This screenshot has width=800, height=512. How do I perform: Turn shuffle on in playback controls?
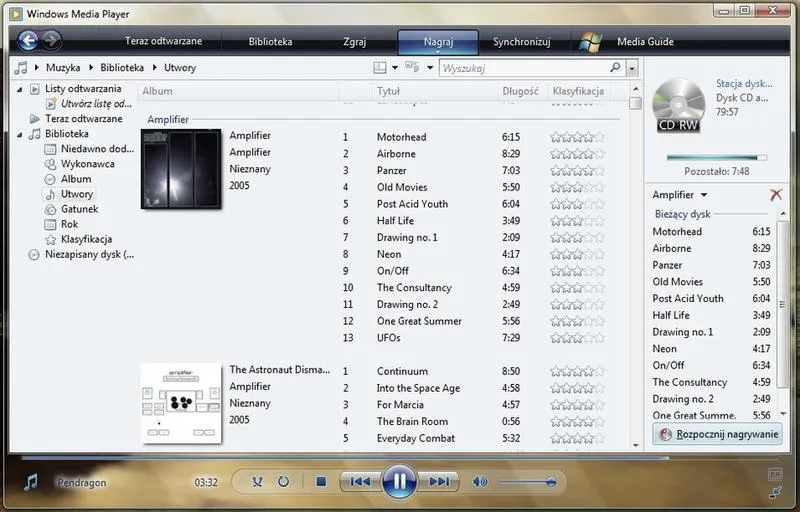point(257,481)
